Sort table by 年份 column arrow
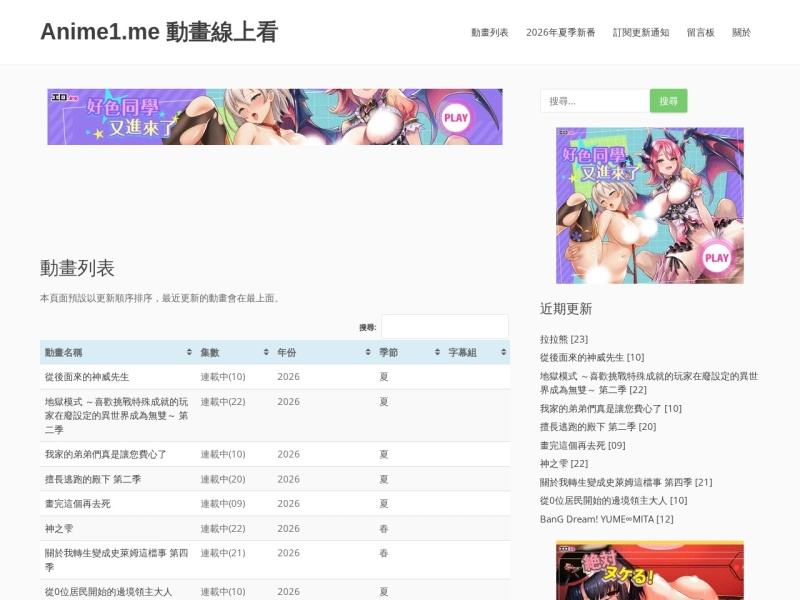Viewport: 800px width, 600px height. point(368,352)
